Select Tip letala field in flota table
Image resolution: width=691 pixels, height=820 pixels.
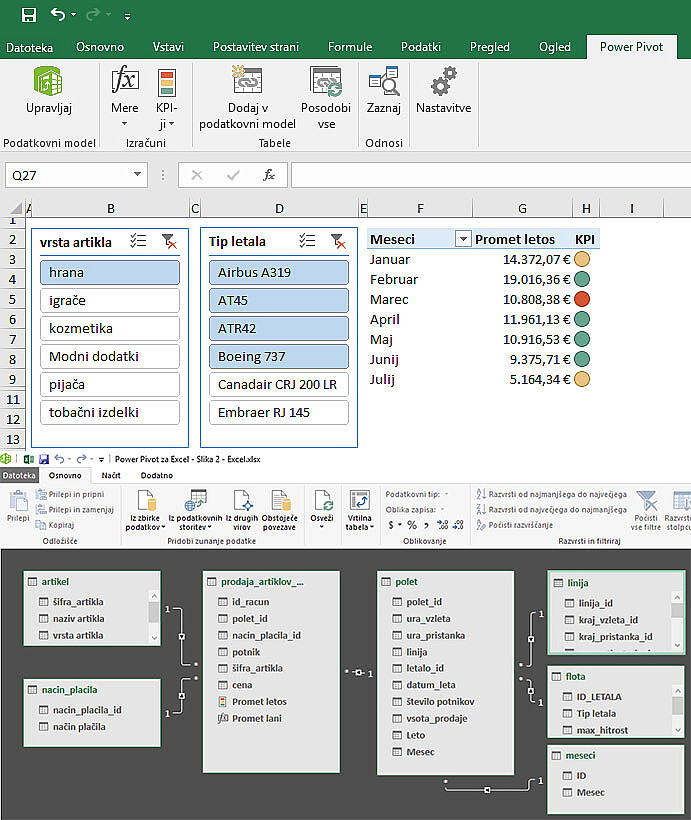[x=590, y=713]
